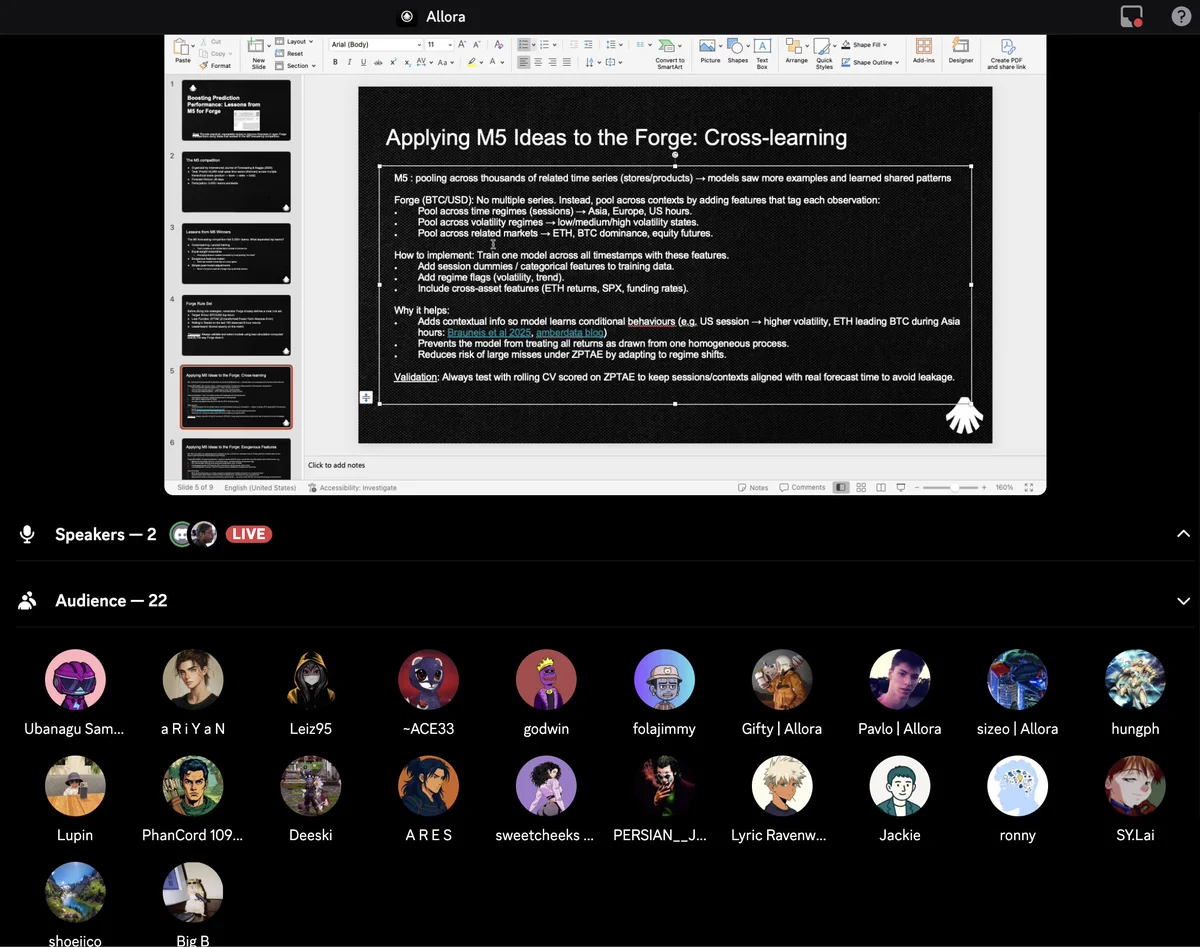This screenshot has width=1200, height=947.
Task: Start Slide Show from status bar
Action: (x=900, y=487)
